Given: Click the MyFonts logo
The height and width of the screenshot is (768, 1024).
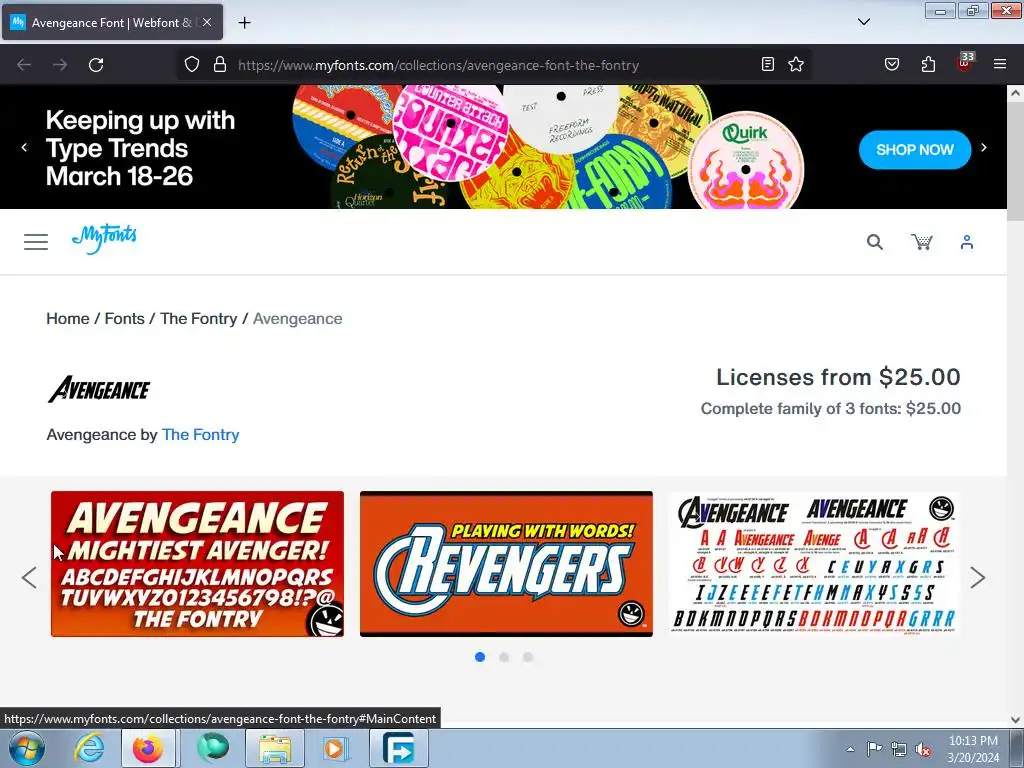Looking at the screenshot, I should click(104, 239).
